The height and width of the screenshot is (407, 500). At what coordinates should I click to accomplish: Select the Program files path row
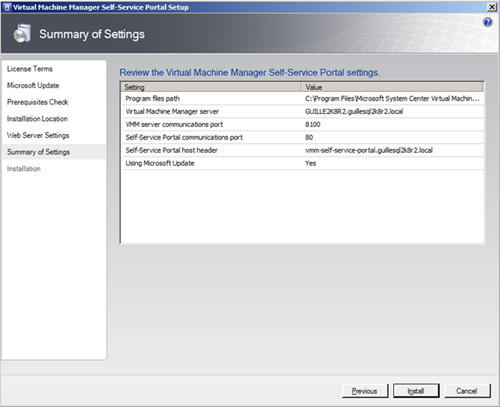point(303,99)
